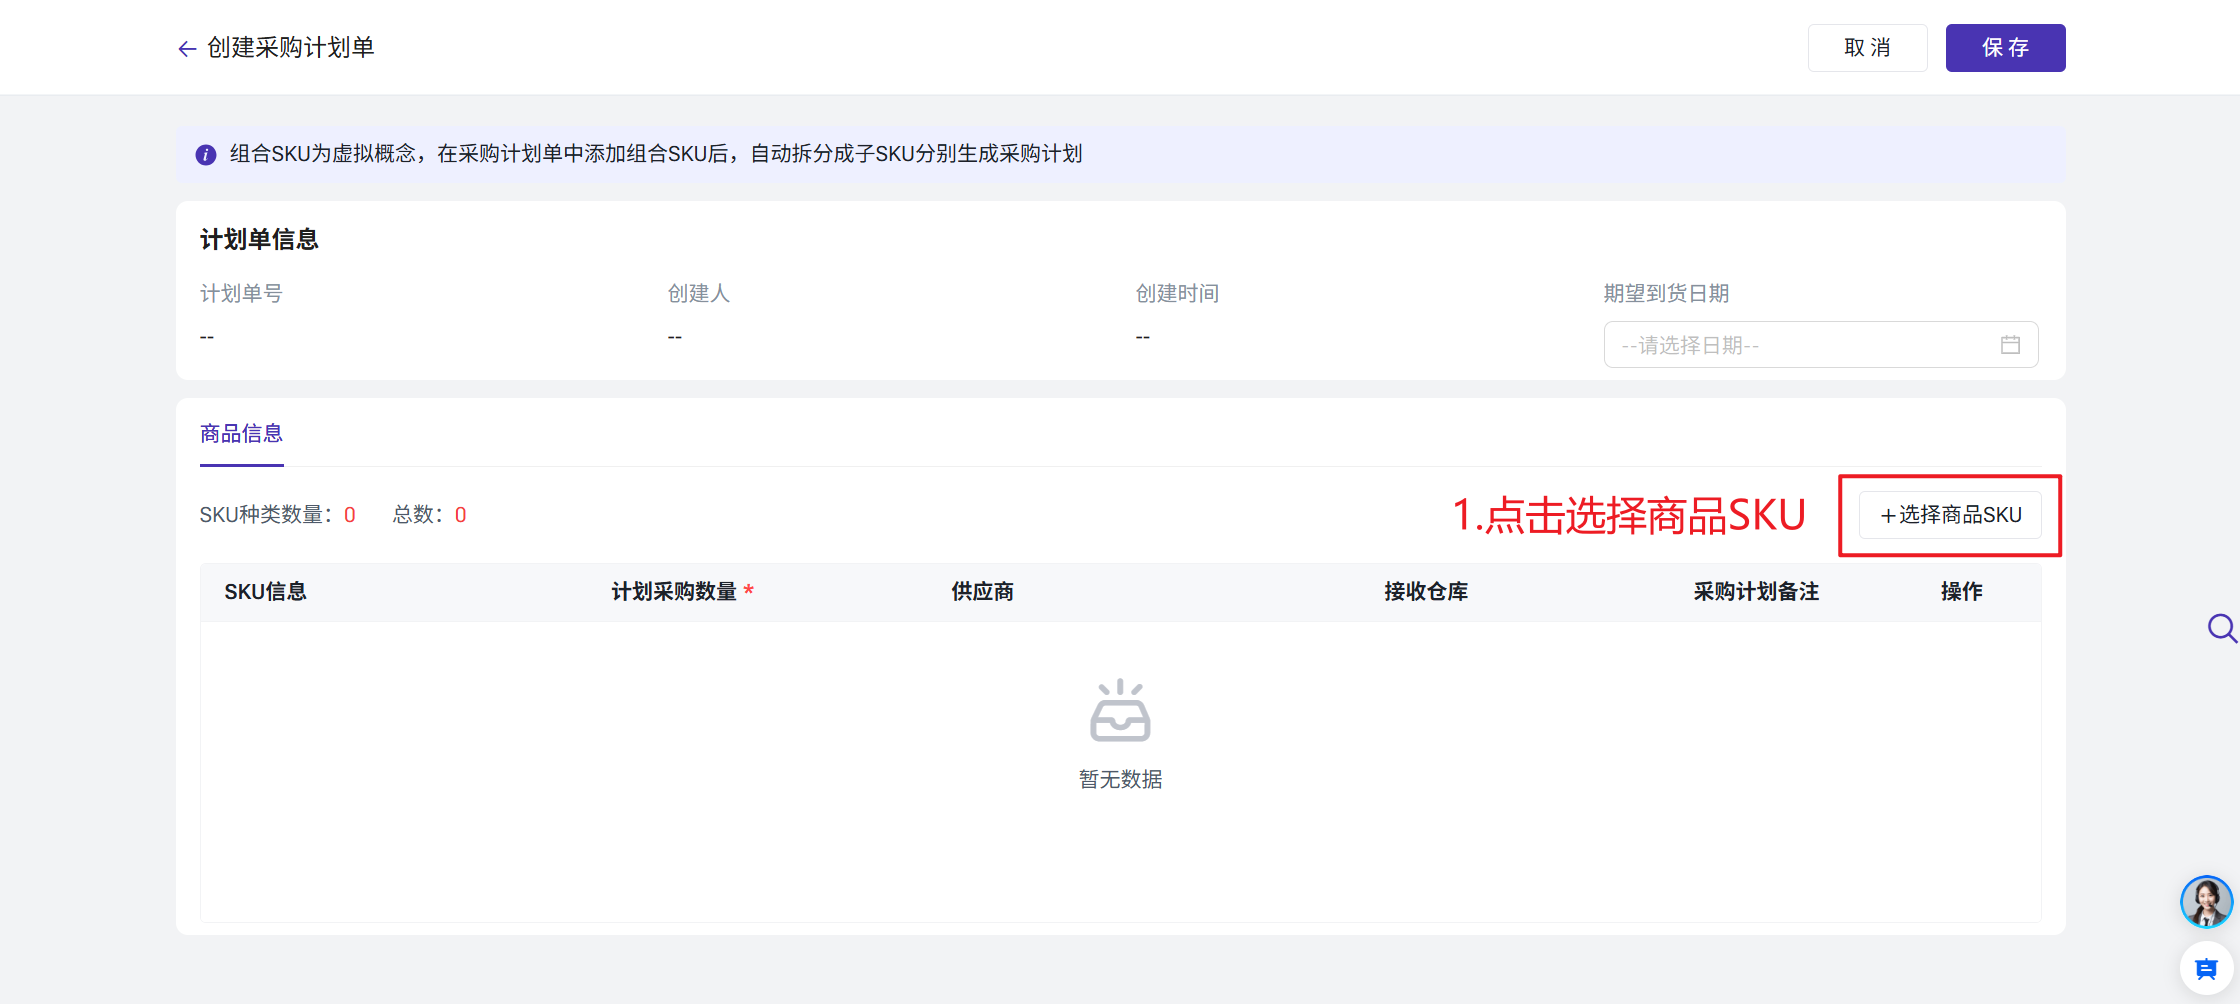
Task: Click the 创建采购计划单 page title
Action: click(290, 48)
